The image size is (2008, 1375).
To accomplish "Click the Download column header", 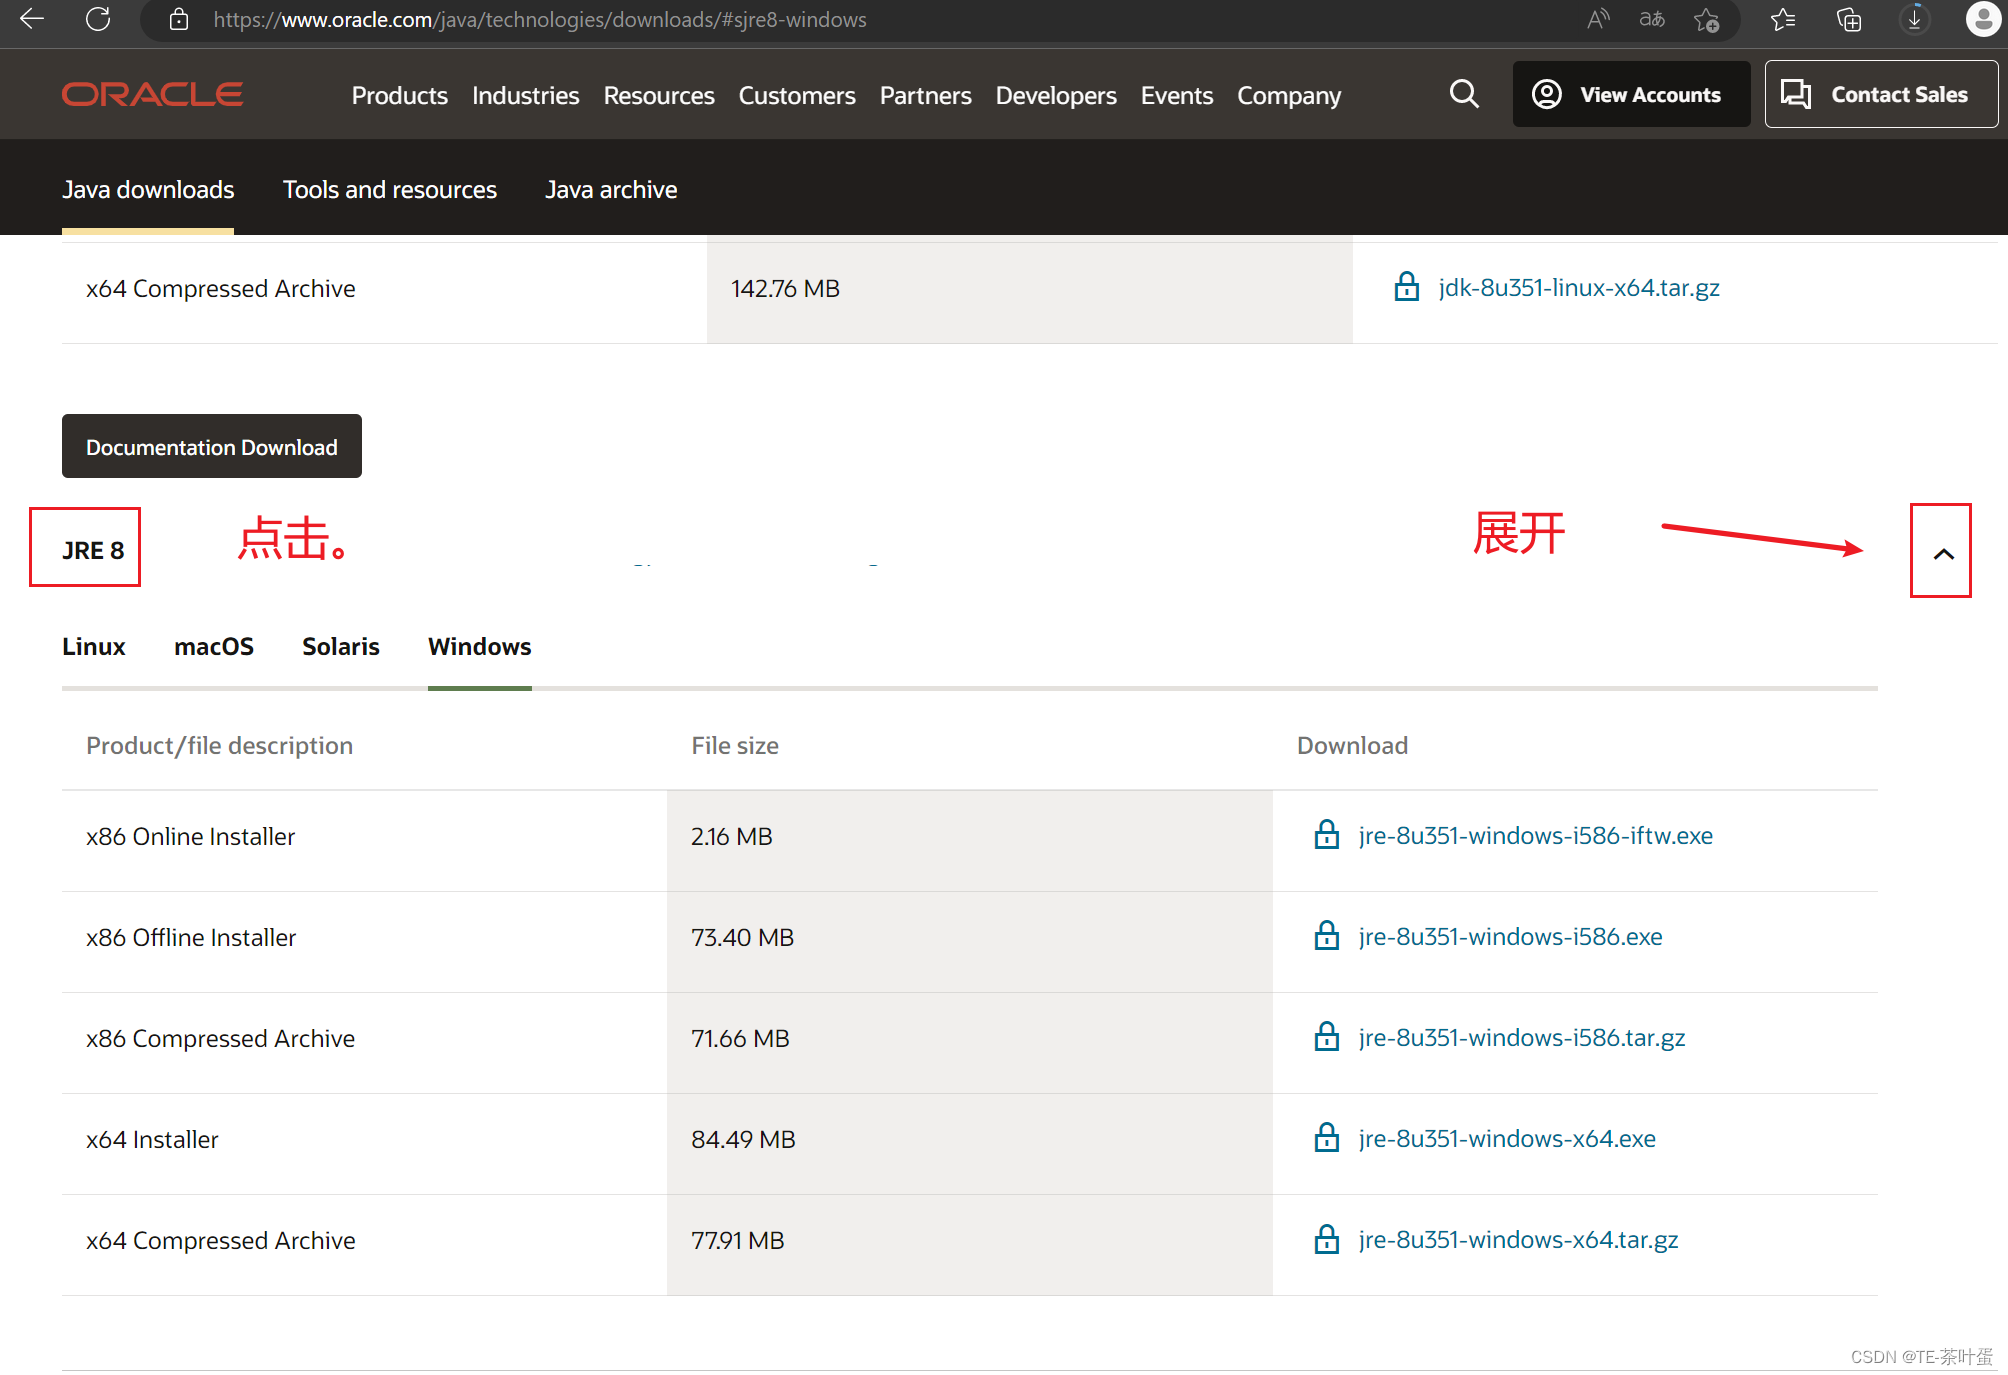I will (x=1352, y=745).
